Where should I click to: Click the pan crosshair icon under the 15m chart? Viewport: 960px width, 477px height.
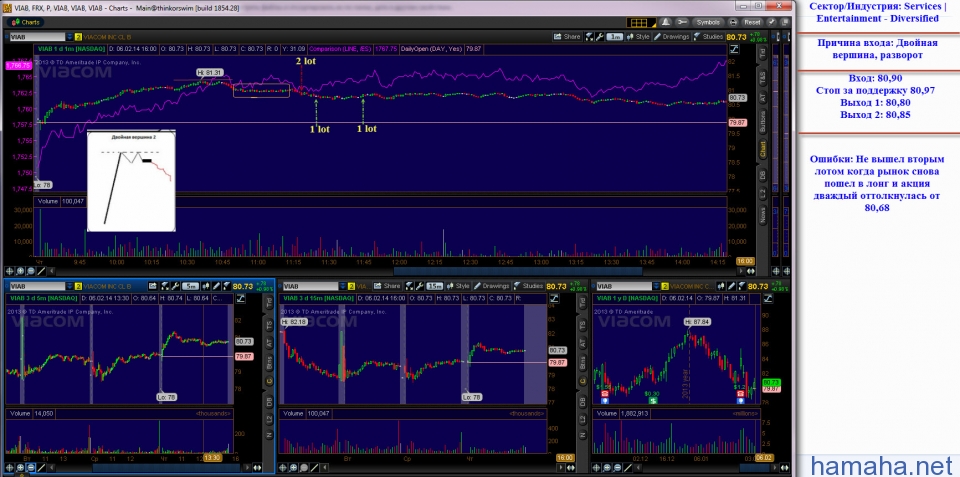[x=283, y=468]
